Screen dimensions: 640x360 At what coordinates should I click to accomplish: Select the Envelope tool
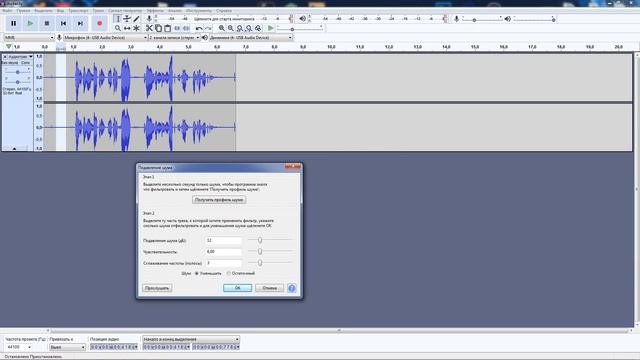click(x=127, y=19)
